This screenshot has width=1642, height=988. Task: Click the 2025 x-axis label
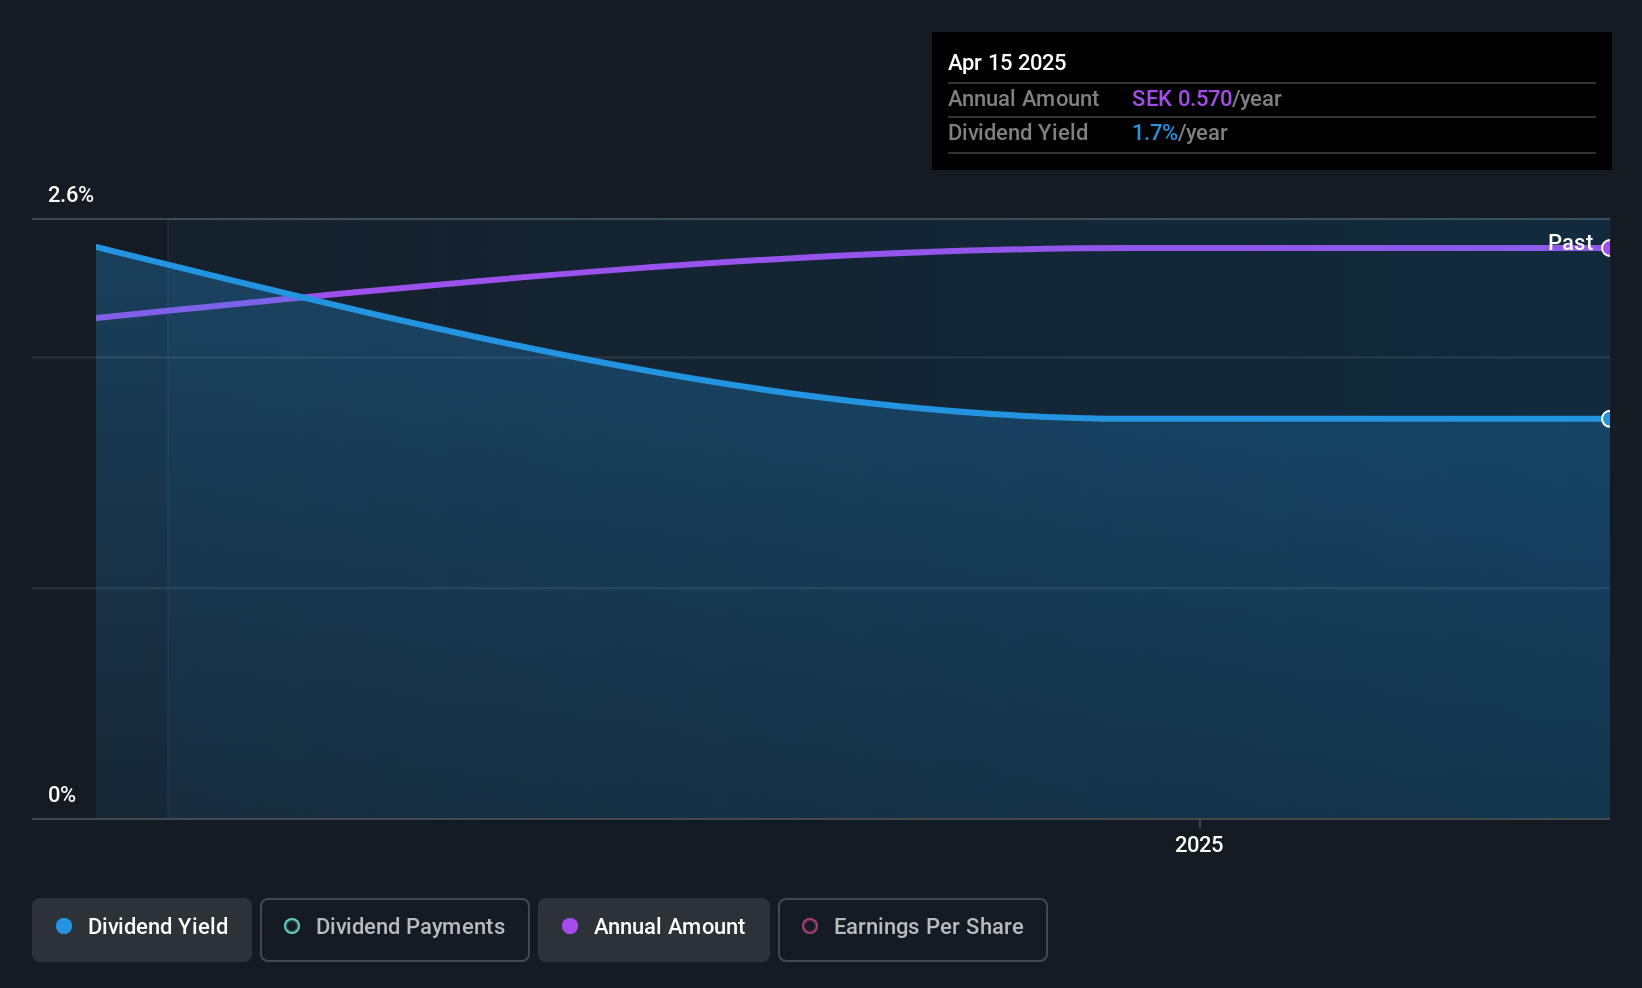1199,845
